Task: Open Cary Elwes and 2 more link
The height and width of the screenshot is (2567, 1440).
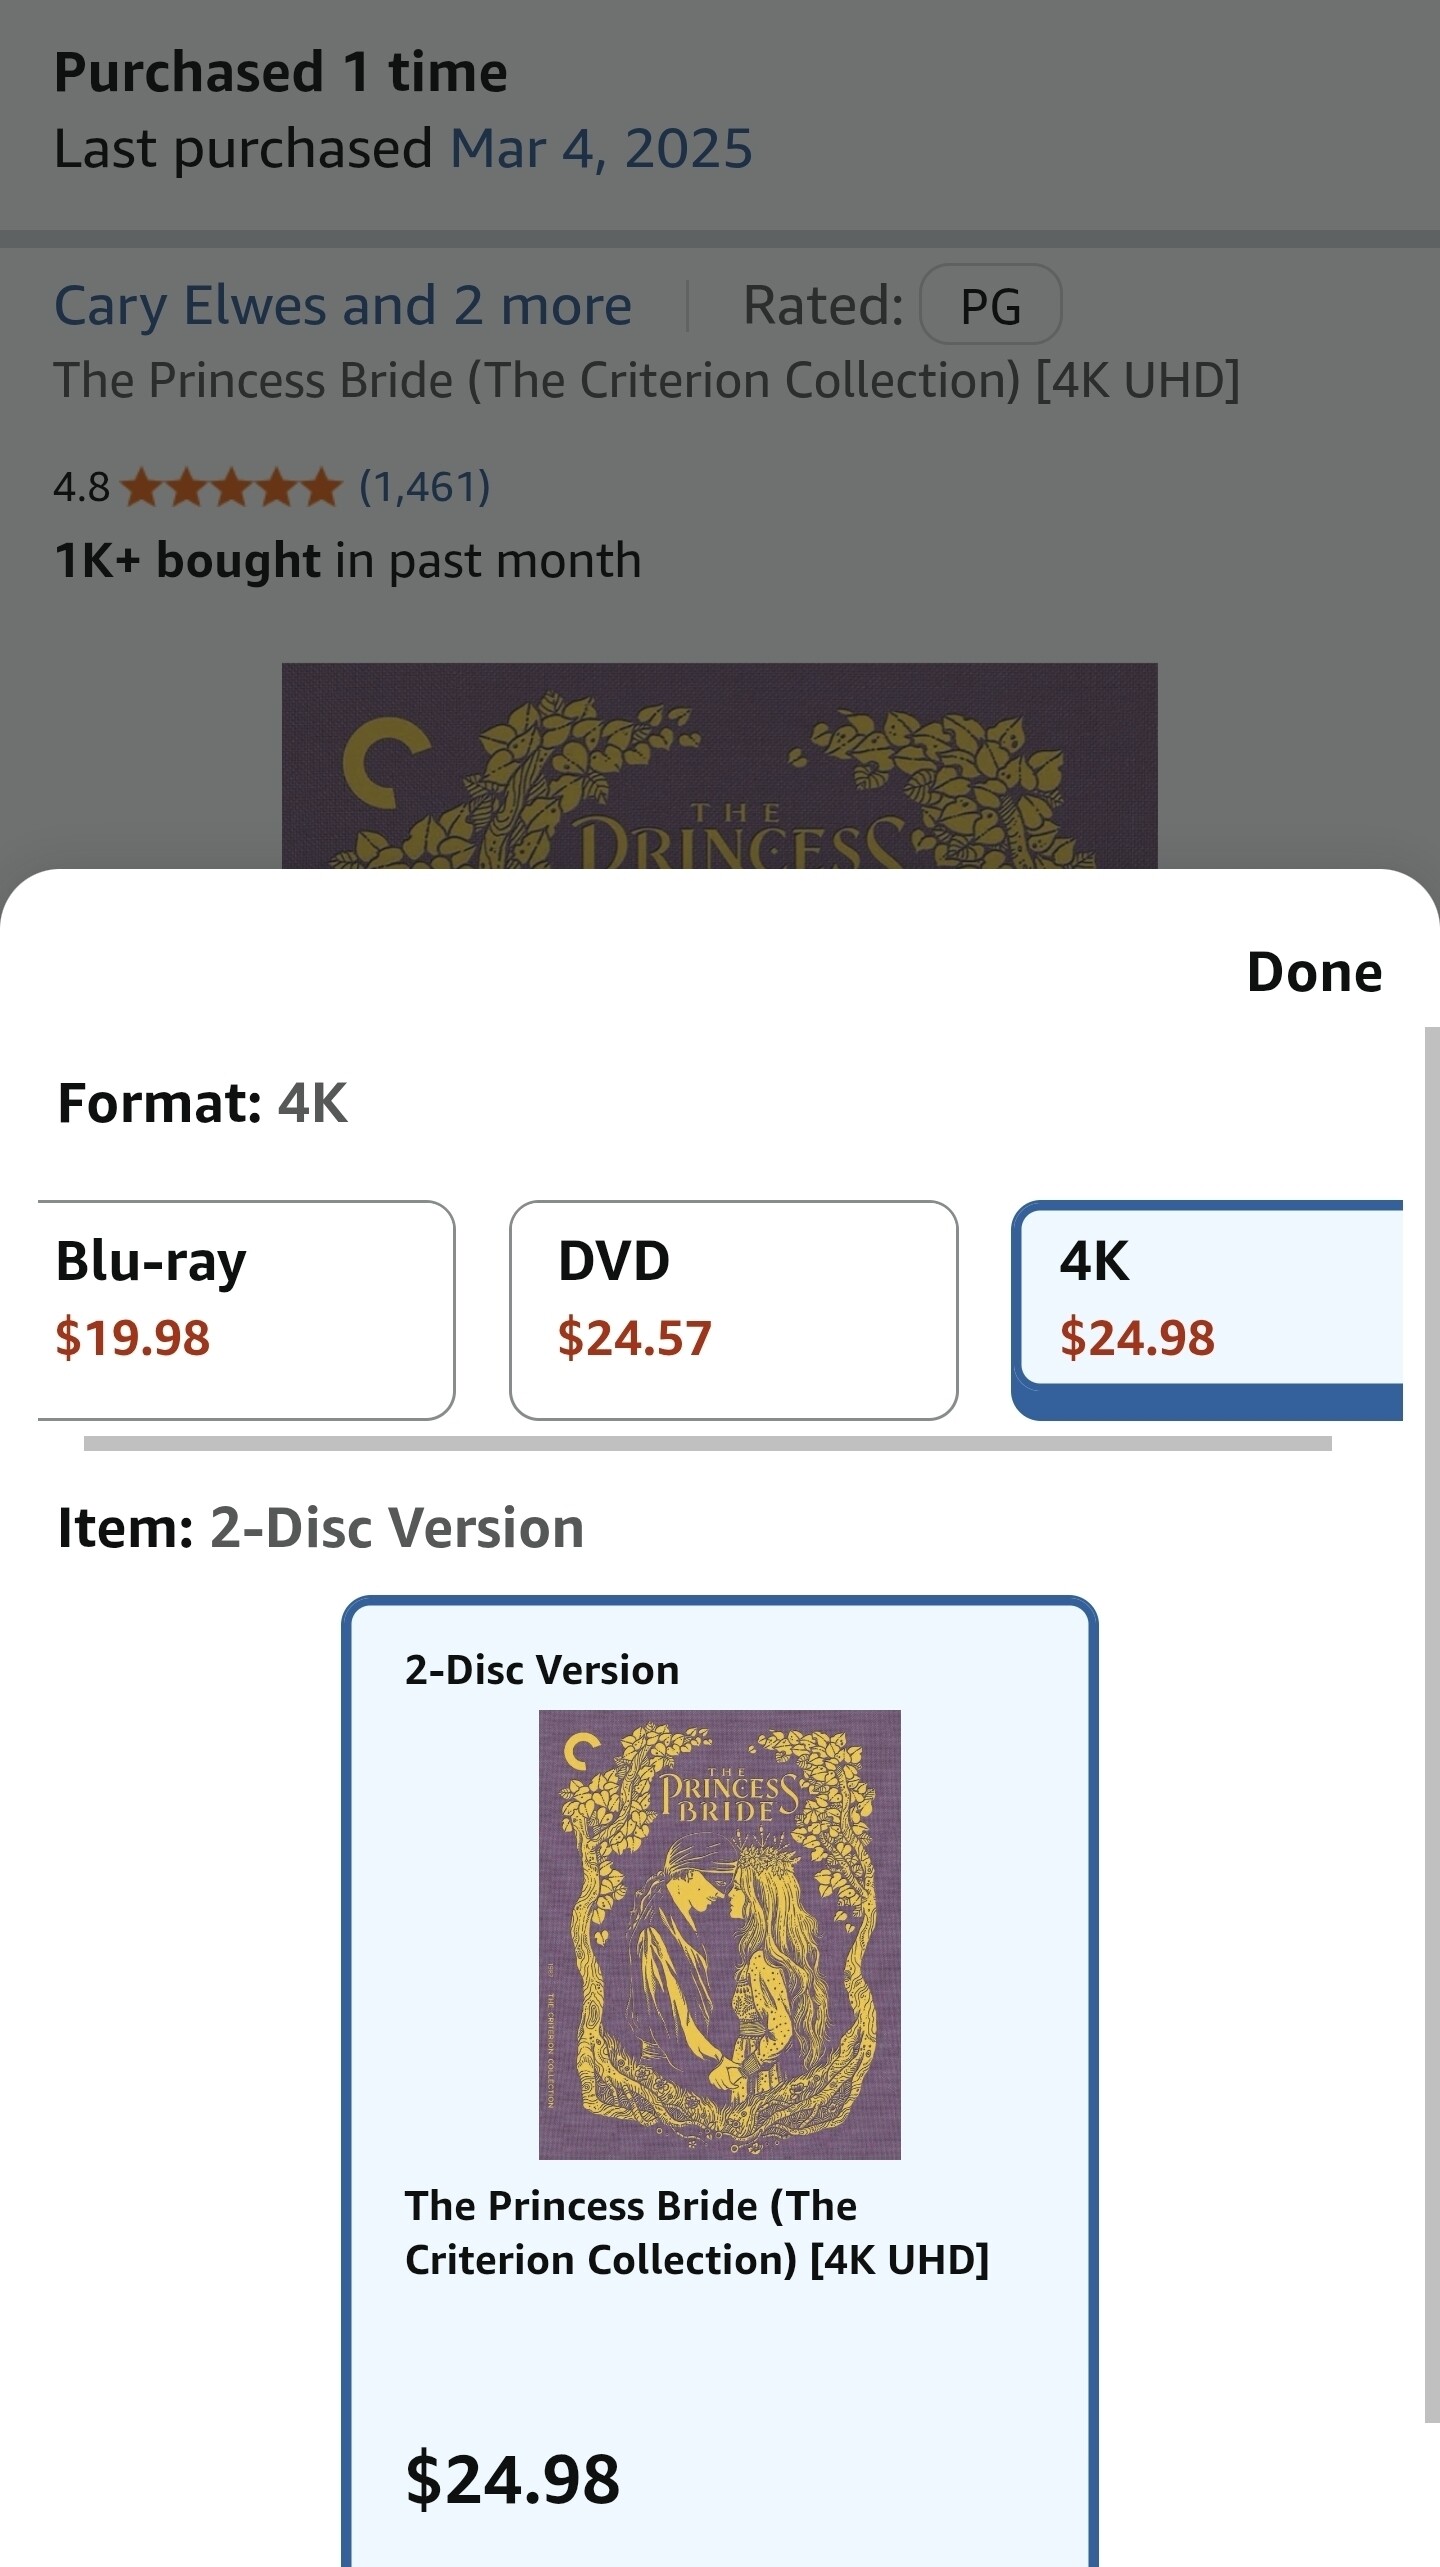Action: 343,305
